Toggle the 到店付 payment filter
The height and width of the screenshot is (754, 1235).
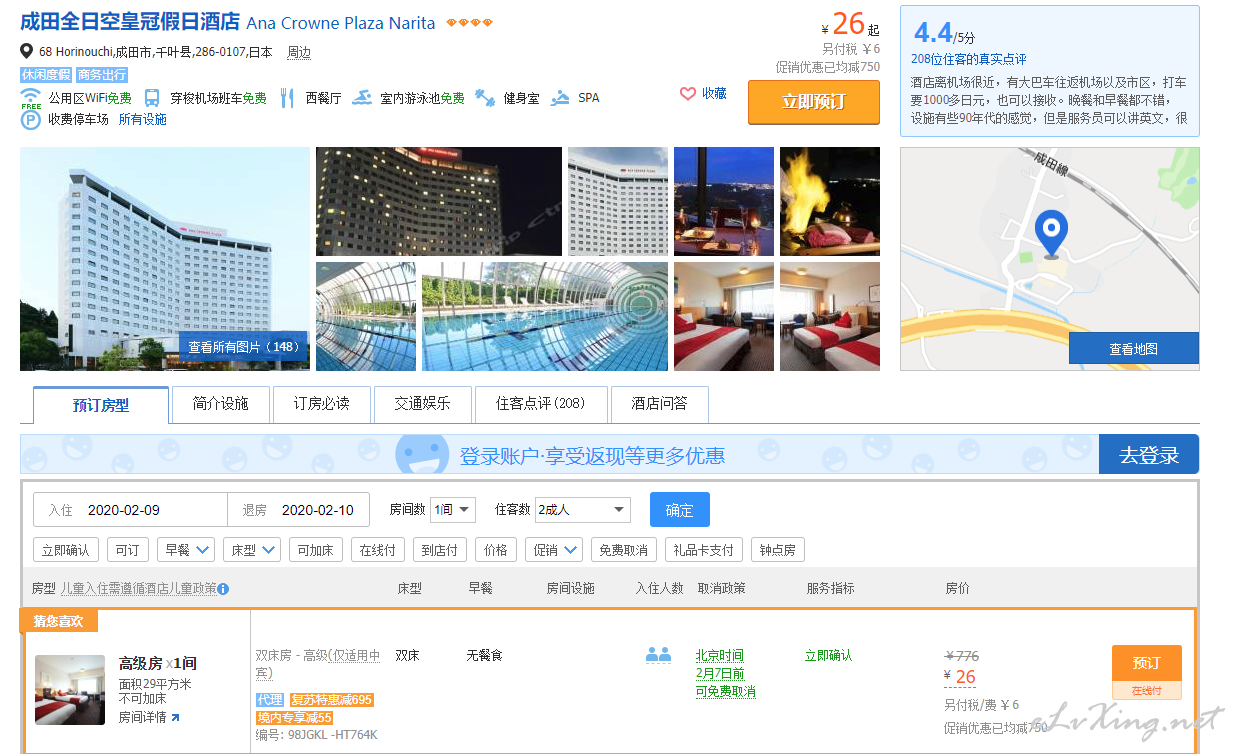(439, 550)
